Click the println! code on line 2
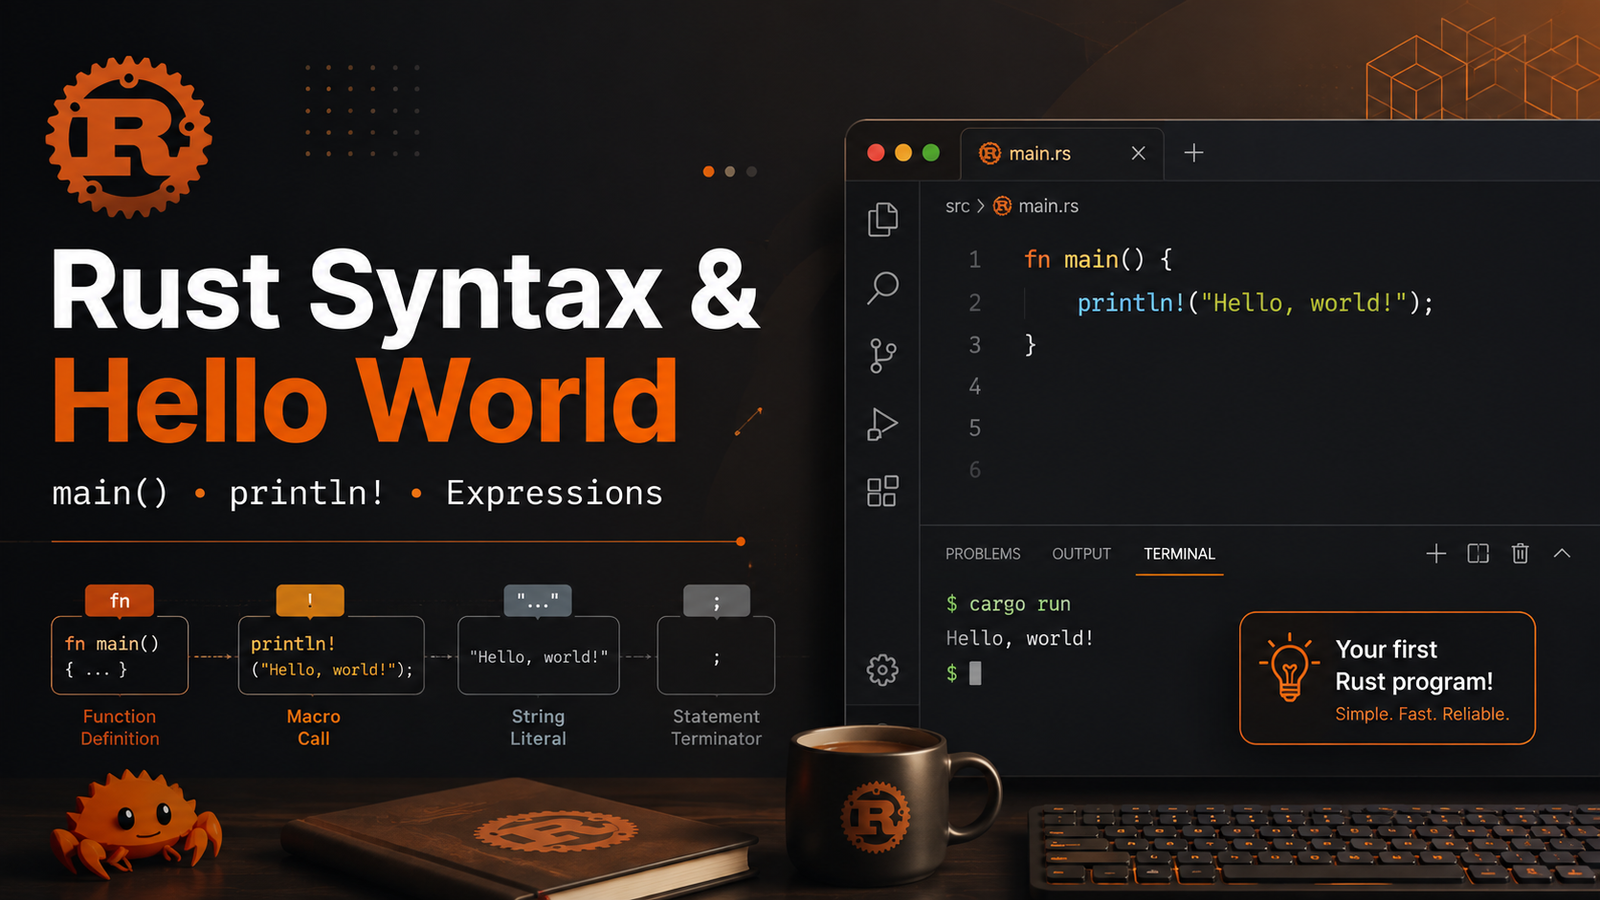Image resolution: width=1600 pixels, height=900 pixels. (1255, 303)
